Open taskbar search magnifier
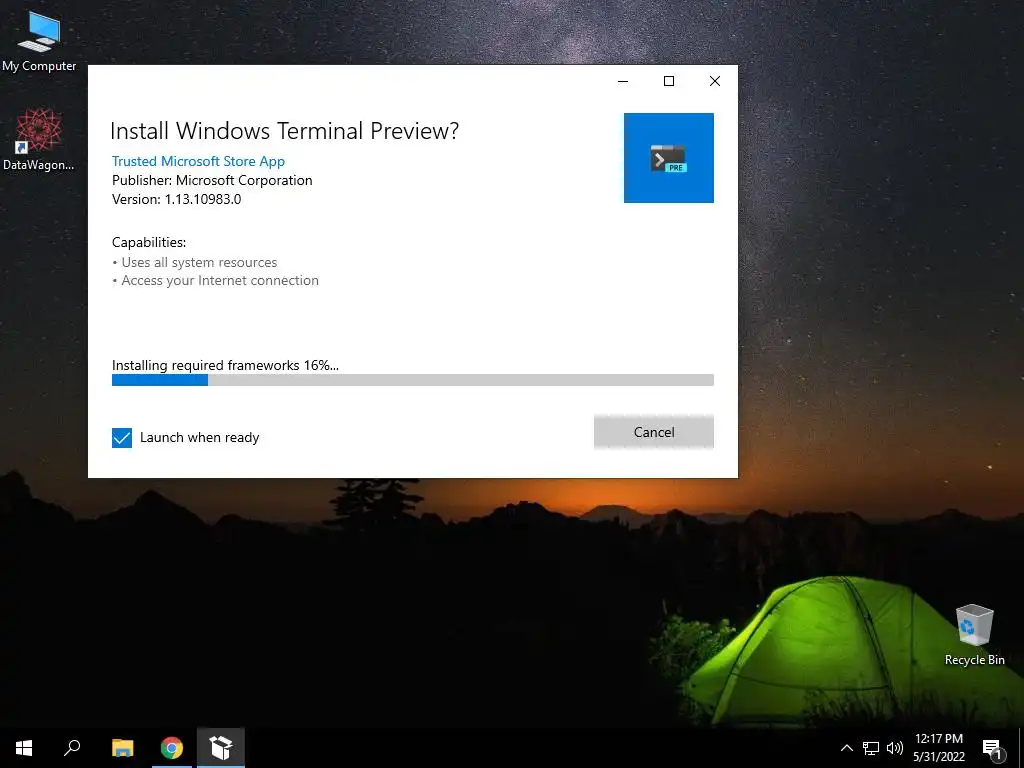This screenshot has width=1024, height=768. click(x=72, y=748)
